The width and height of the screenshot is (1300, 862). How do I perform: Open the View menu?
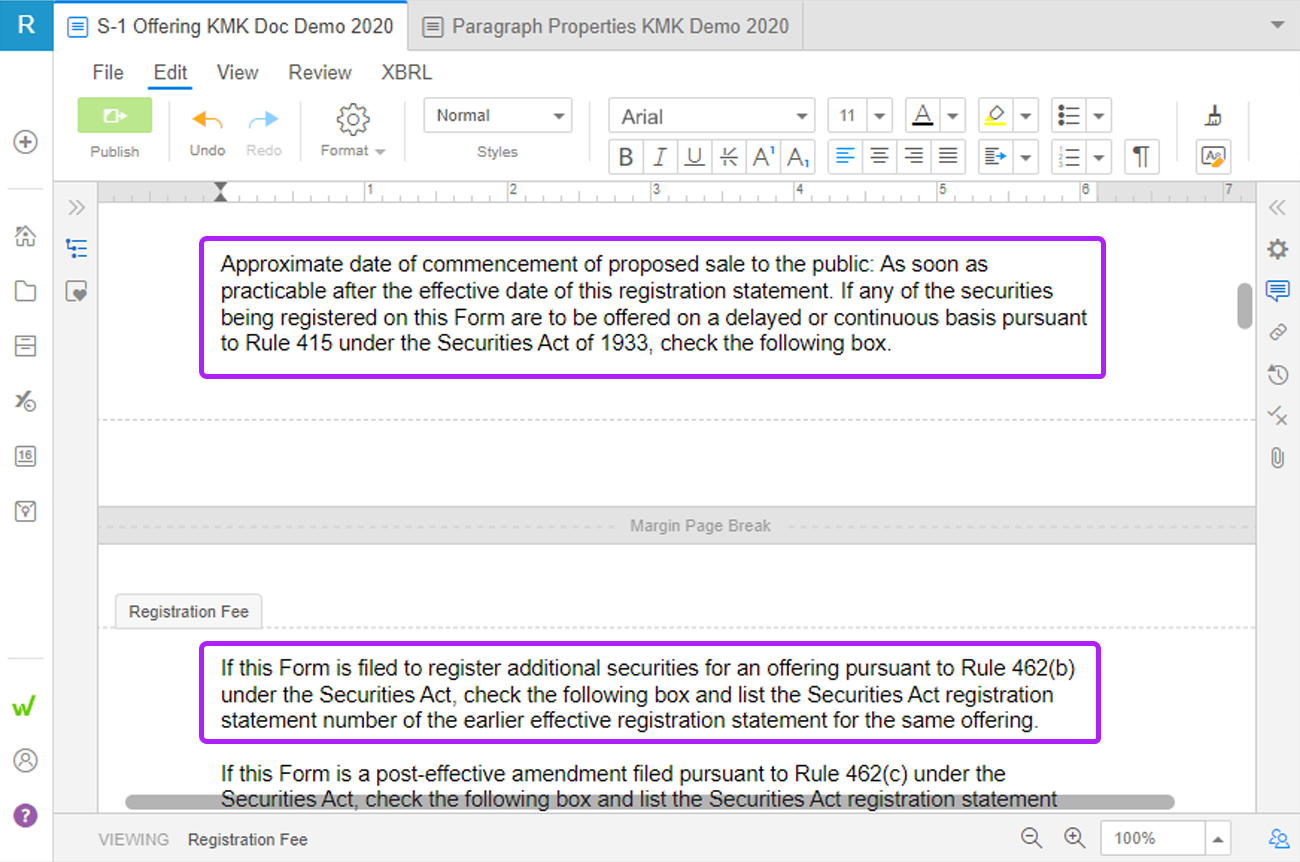pyautogui.click(x=237, y=72)
